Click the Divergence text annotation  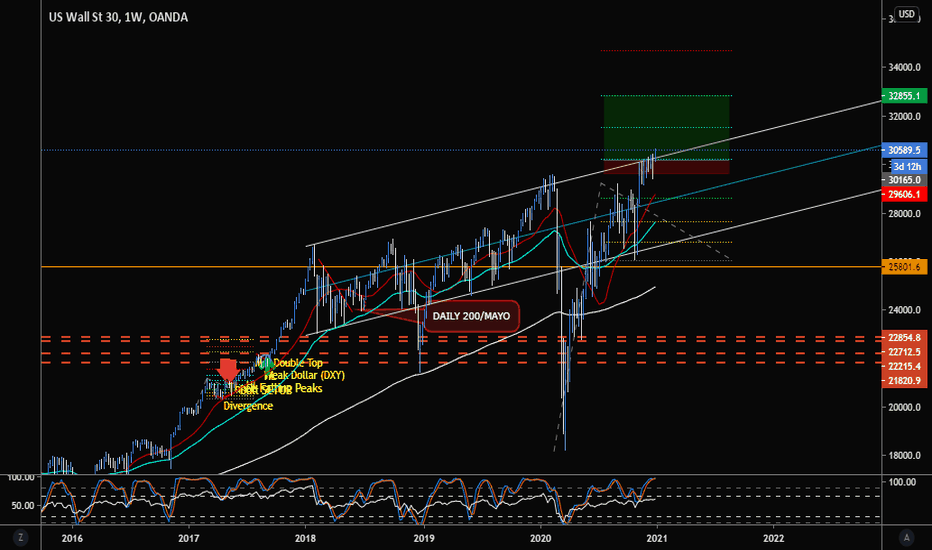248,406
